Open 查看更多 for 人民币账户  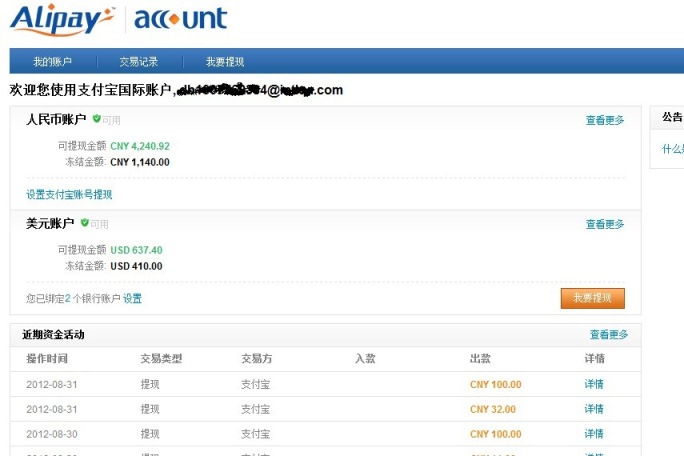pos(605,120)
